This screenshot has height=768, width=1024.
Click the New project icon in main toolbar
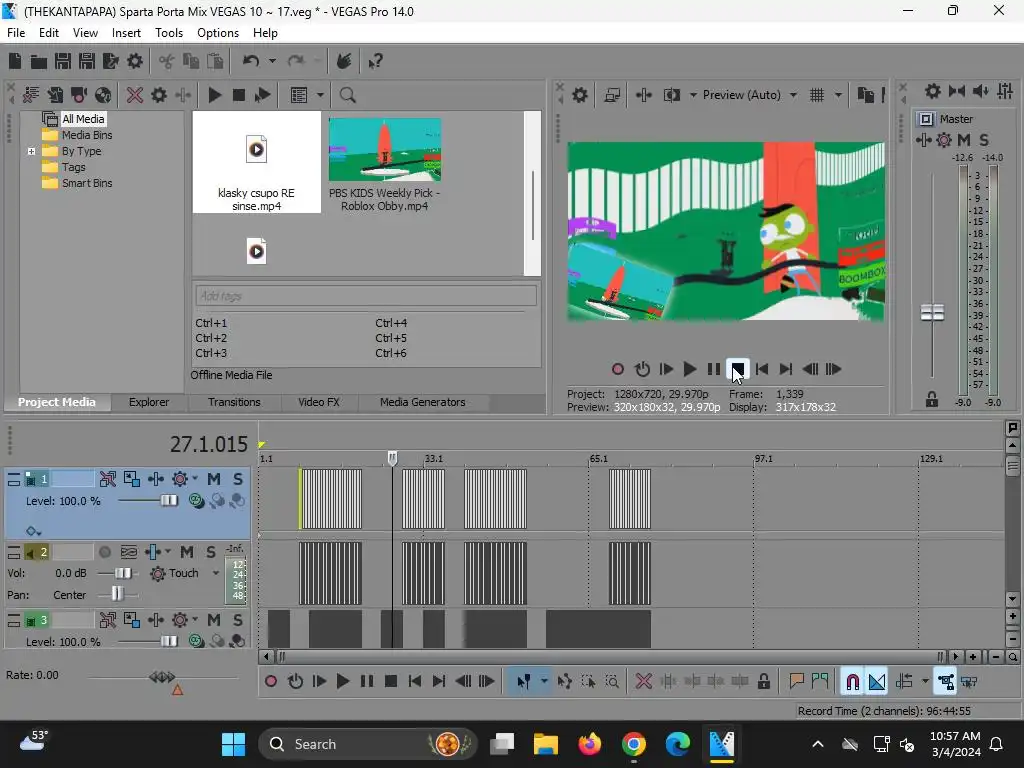[x=15, y=61]
